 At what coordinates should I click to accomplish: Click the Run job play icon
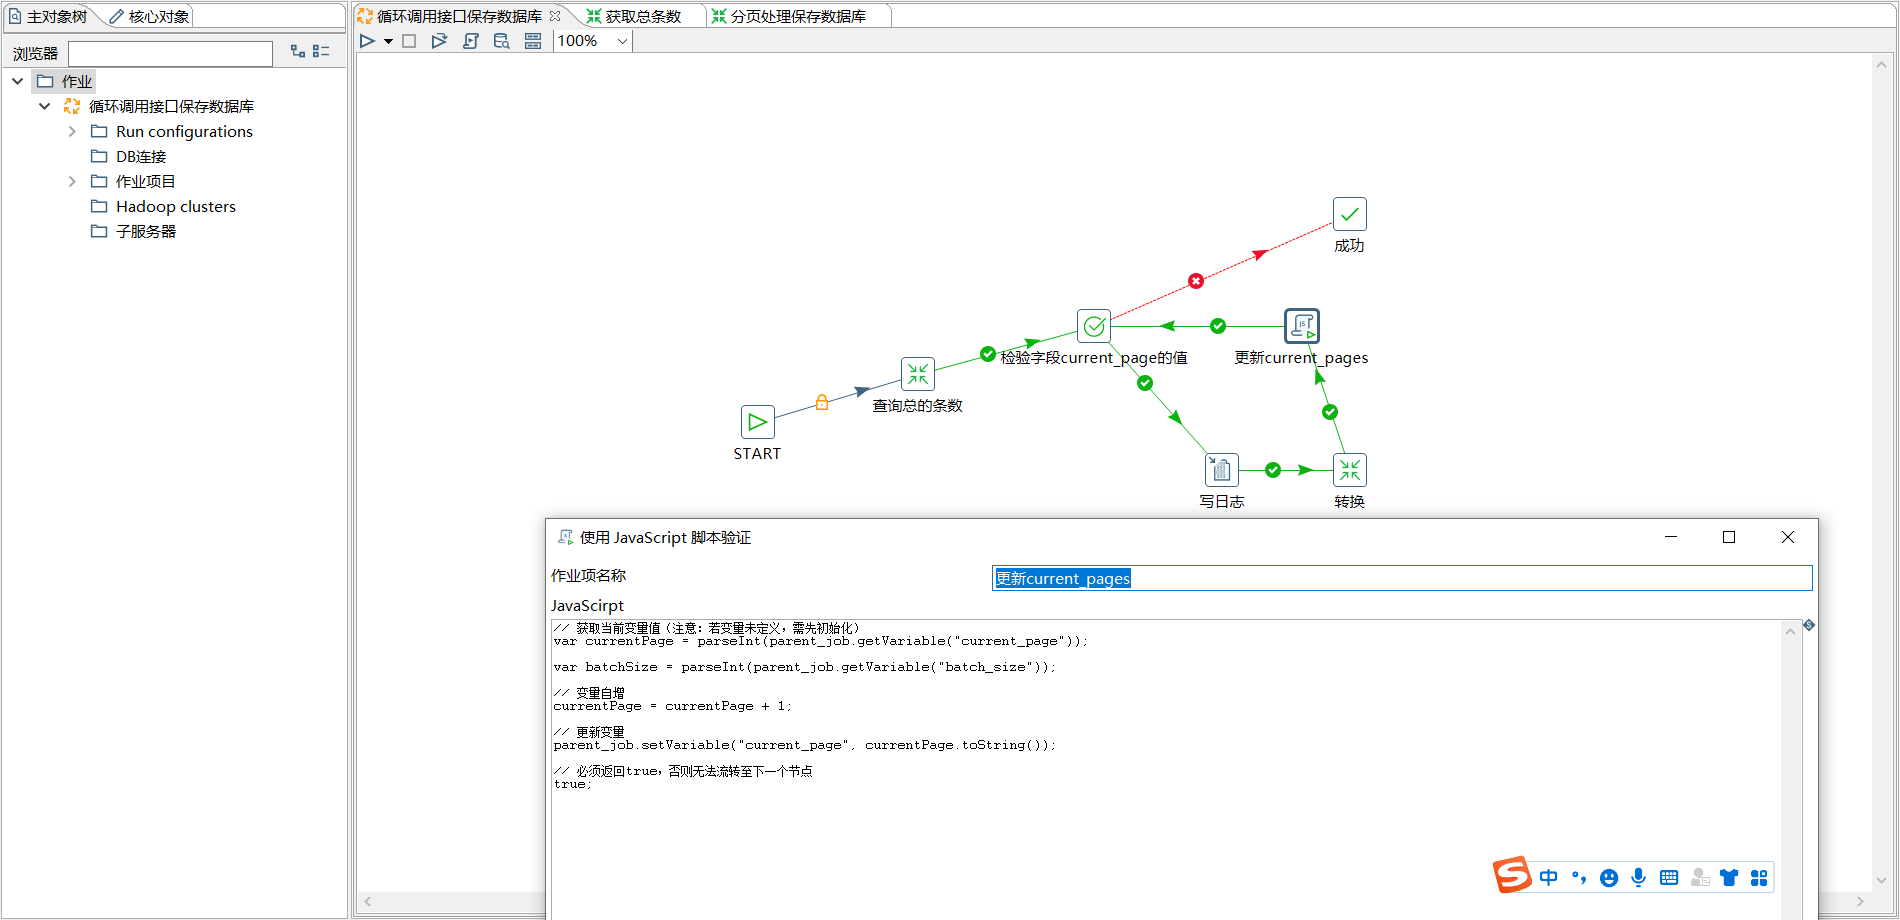click(x=367, y=41)
